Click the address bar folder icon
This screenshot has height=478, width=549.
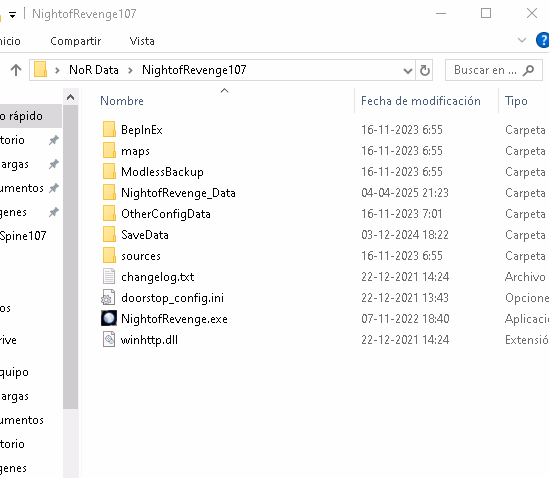point(40,69)
